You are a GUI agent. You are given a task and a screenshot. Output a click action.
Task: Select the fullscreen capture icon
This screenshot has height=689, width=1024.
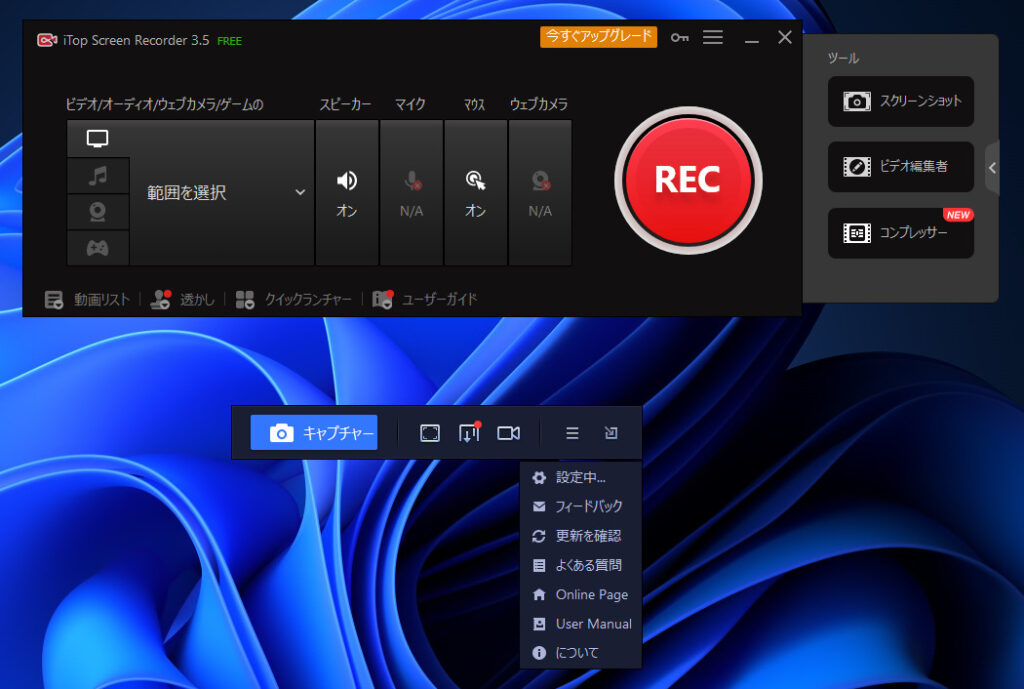coord(430,433)
